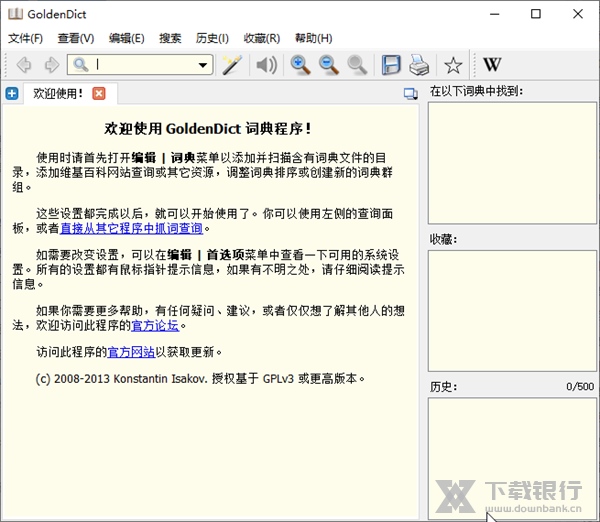The image size is (600, 522).
Task: Click the back navigation arrow
Action: click(x=24, y=66)
